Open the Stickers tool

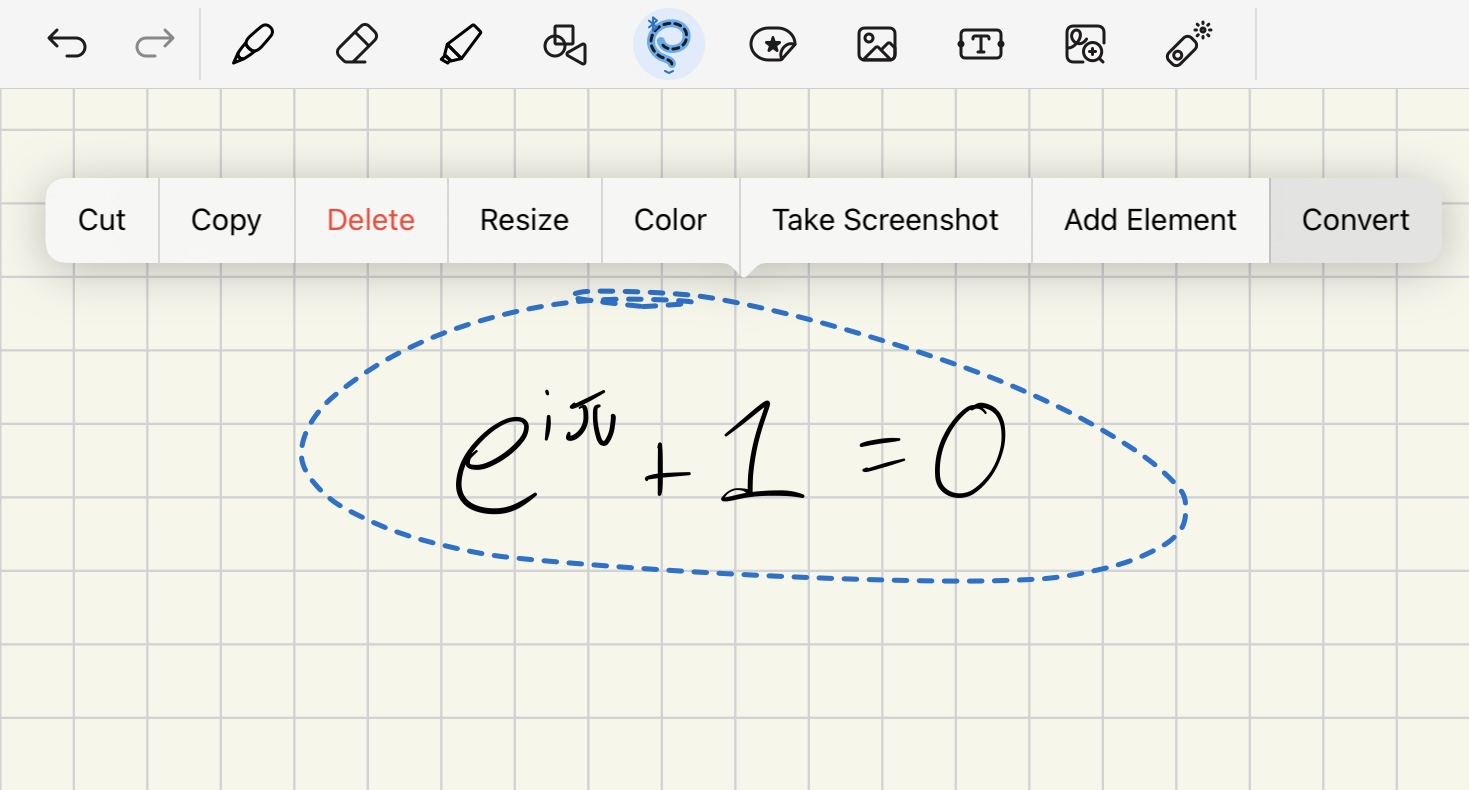(x=773, y=44)
